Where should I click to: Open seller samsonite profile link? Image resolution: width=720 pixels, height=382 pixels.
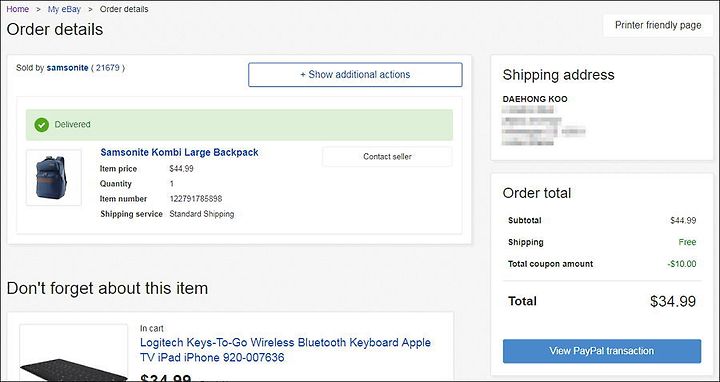[x=68, y=68]
